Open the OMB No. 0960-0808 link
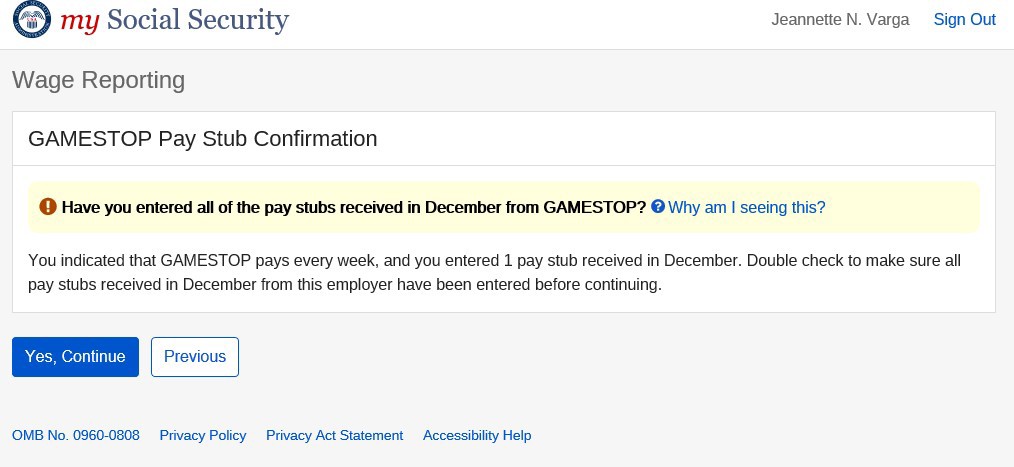This screenshot has height=467, width=1014. click(x=76, y=435)
